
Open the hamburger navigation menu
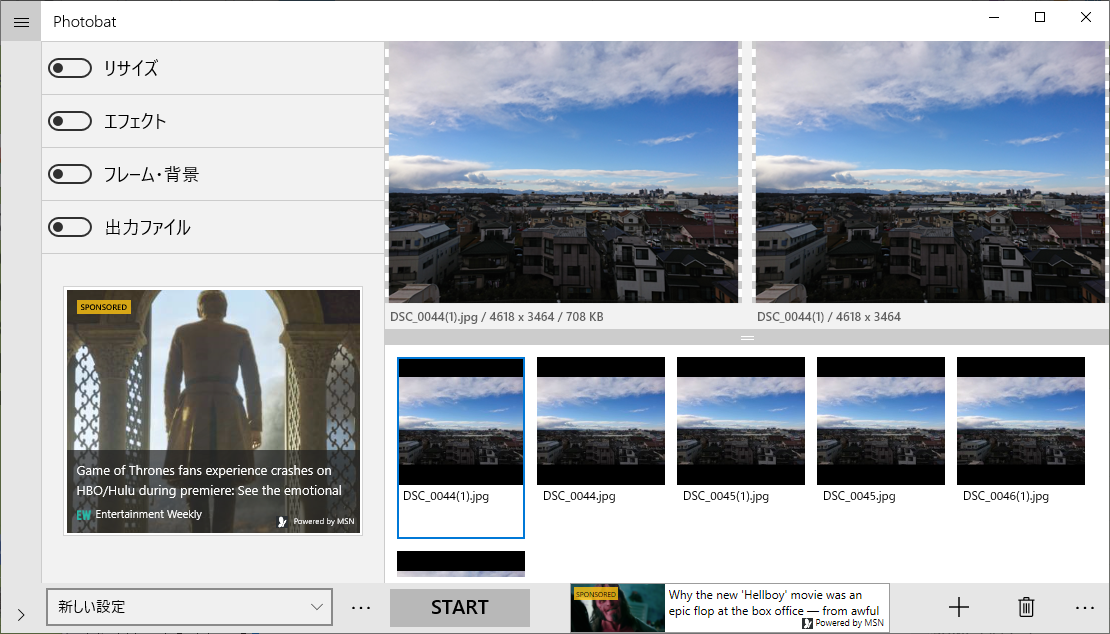coord(20,20)
